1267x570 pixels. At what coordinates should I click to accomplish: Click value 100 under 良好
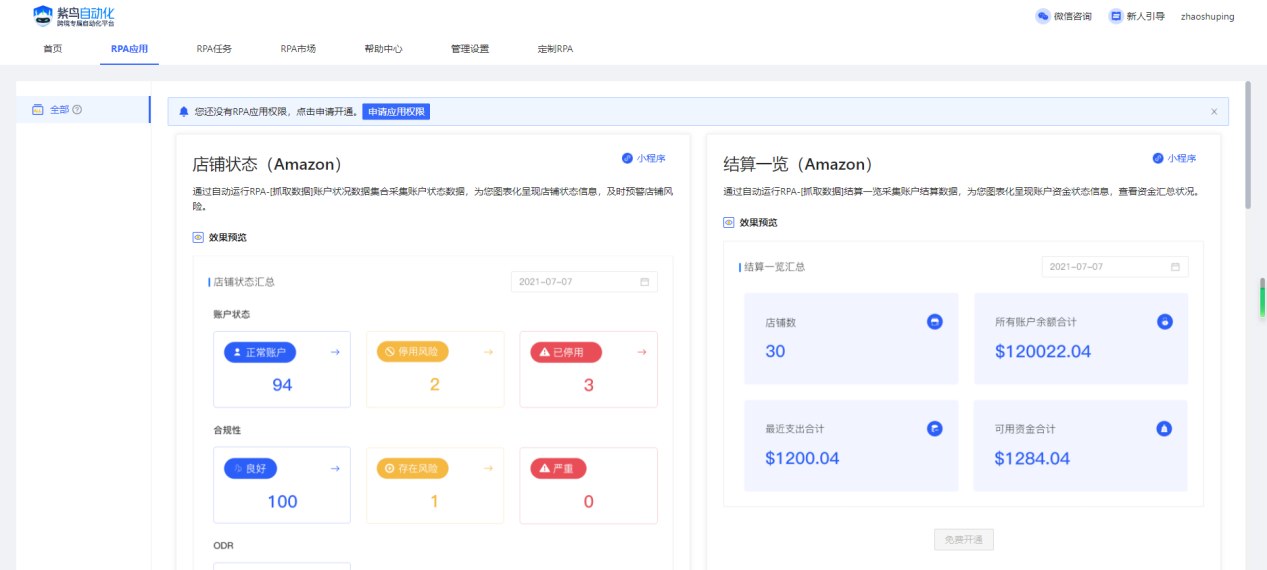click(282, 501)
